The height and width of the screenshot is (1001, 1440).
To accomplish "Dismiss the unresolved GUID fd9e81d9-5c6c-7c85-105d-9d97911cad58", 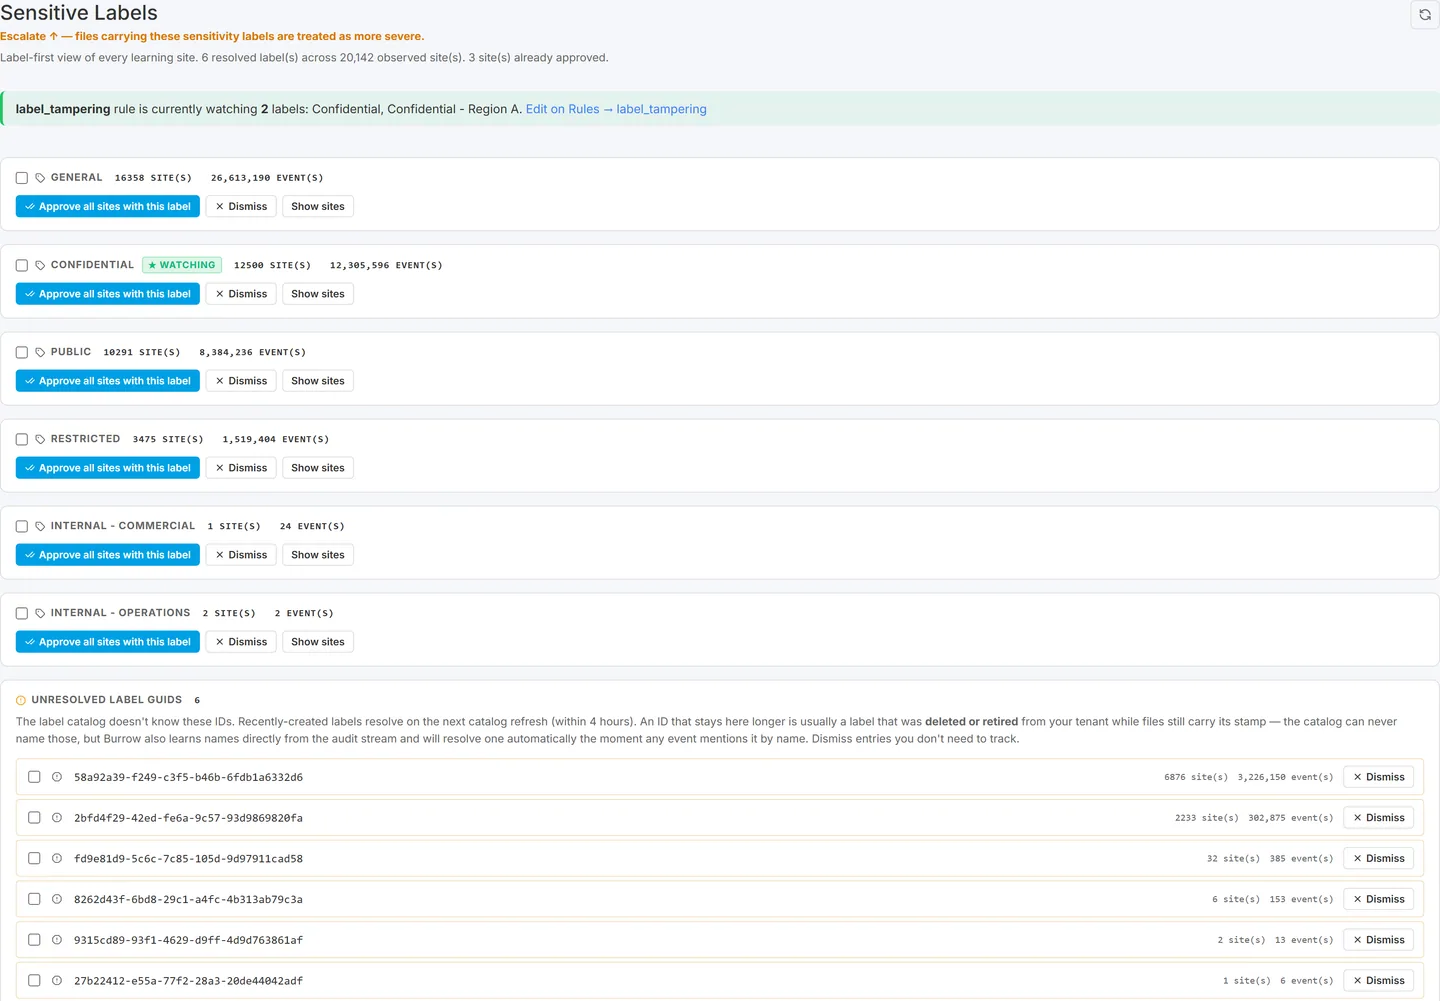I will coord(1378,859).
